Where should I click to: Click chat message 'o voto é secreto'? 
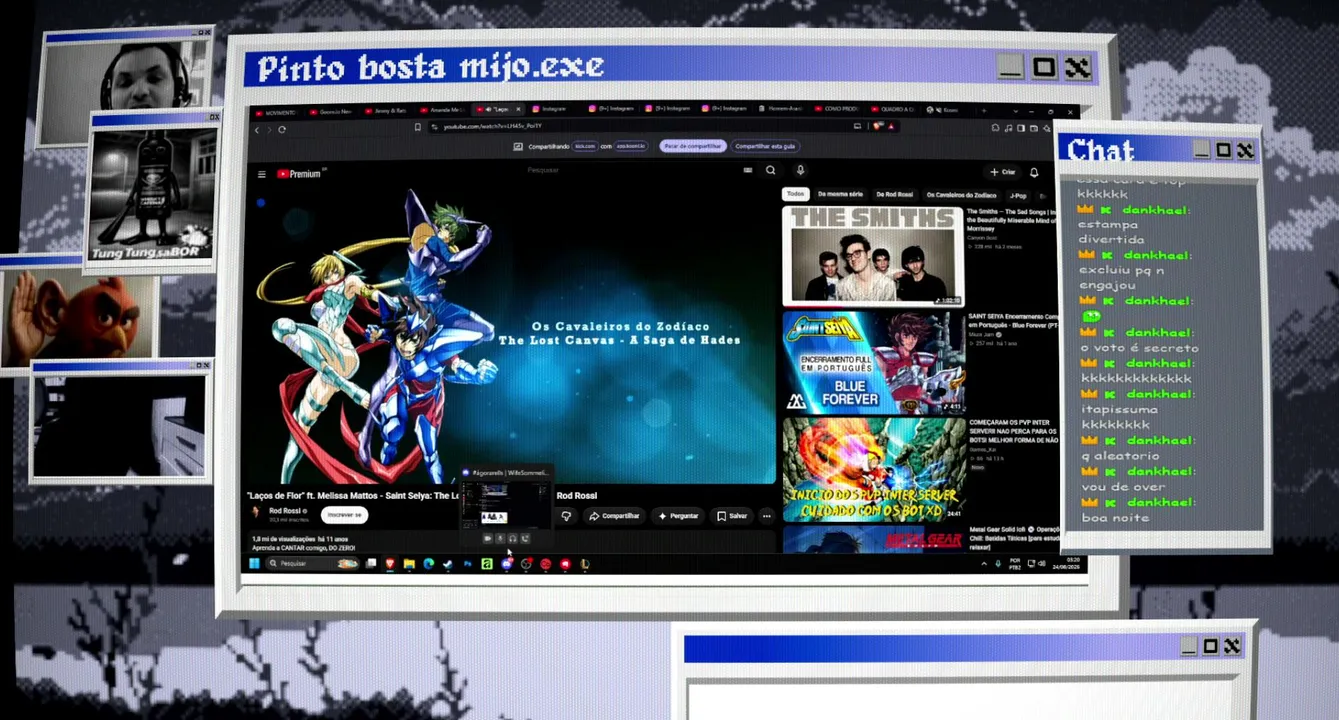(1137, 348)
